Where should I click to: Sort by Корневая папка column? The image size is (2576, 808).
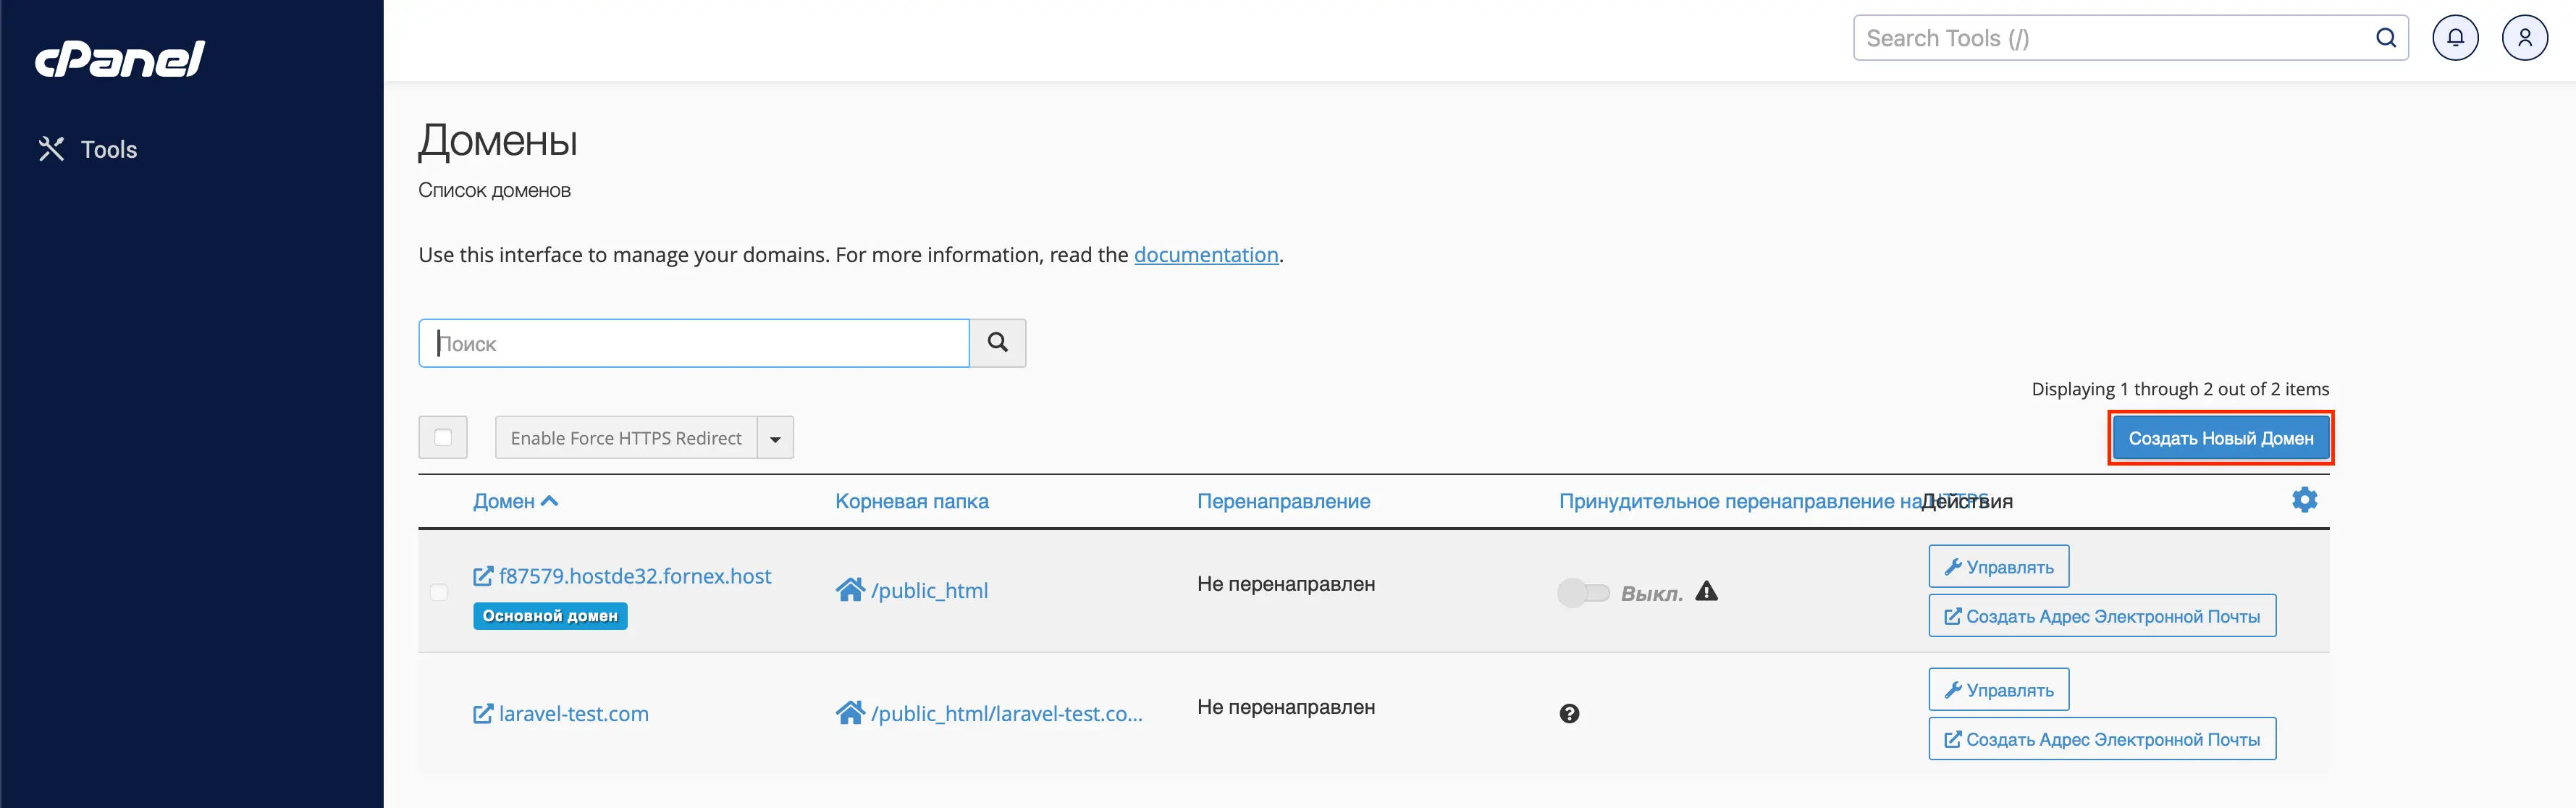[912, 501]
